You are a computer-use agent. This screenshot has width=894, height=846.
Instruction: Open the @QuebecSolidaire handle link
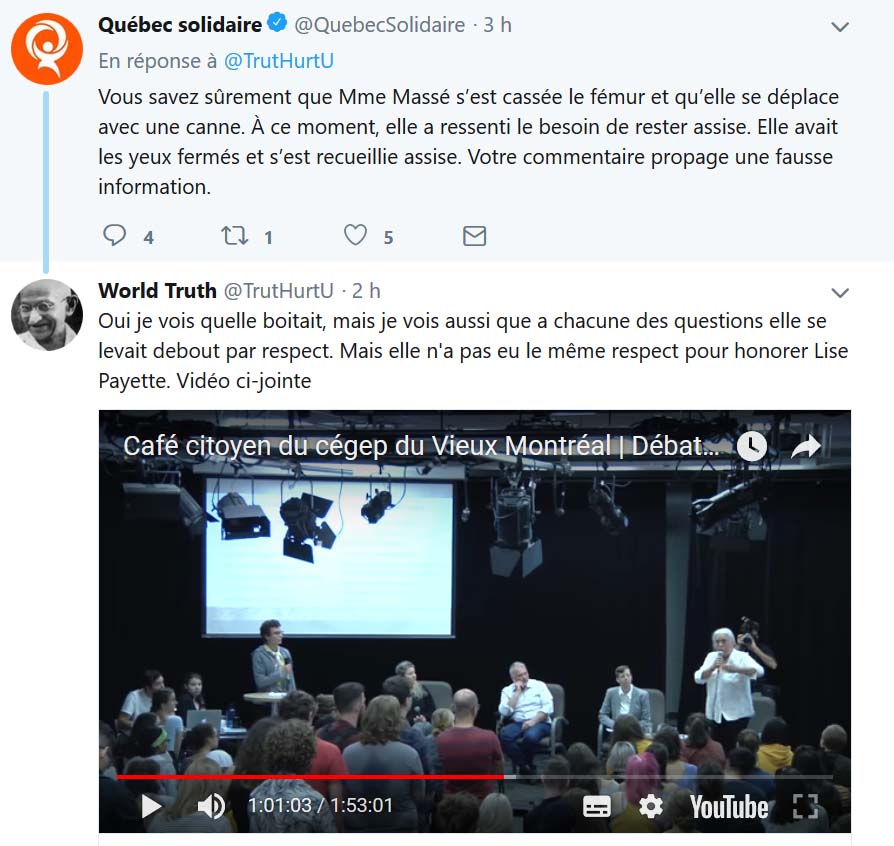click(380, 25)
